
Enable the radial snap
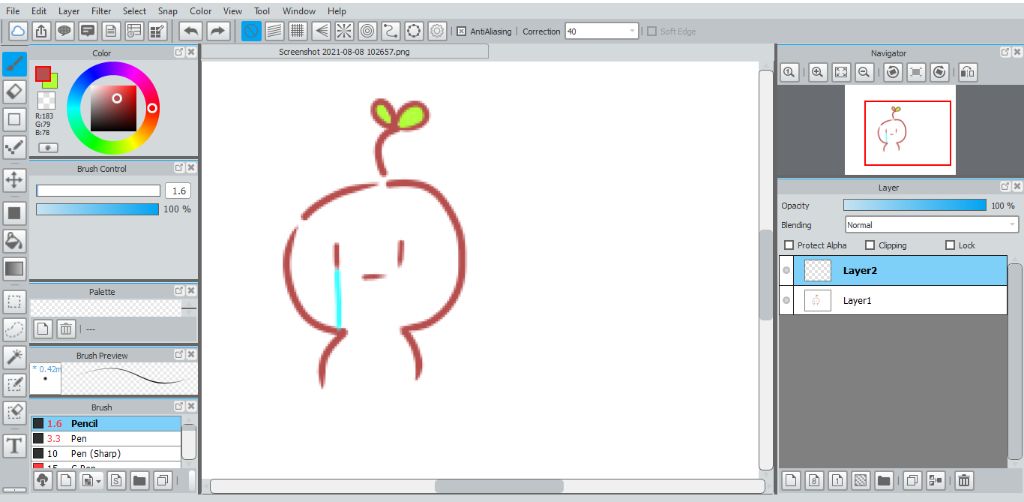(344, 31)
